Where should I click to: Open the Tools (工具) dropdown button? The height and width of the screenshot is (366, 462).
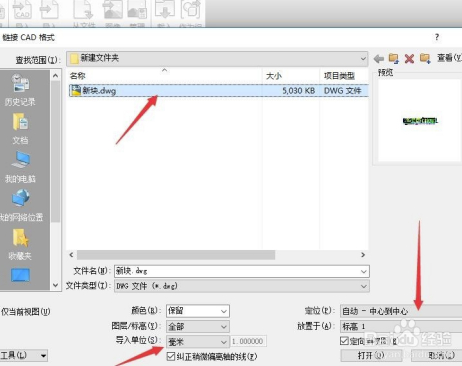[23, 355]
